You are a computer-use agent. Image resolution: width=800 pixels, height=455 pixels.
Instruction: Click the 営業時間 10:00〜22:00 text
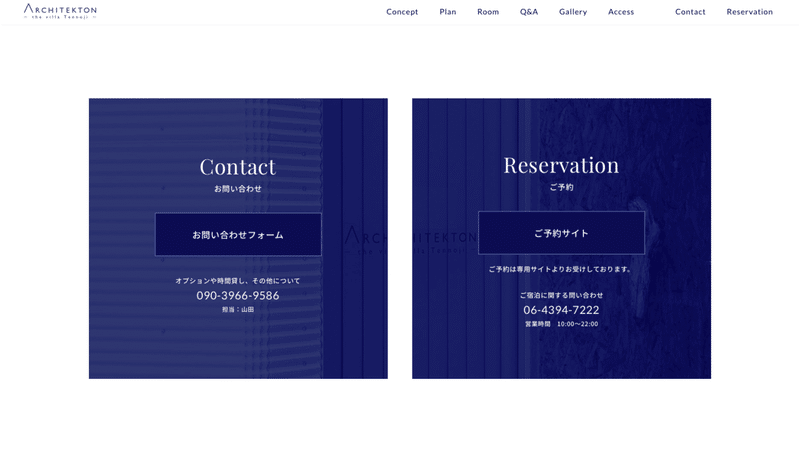561,324
